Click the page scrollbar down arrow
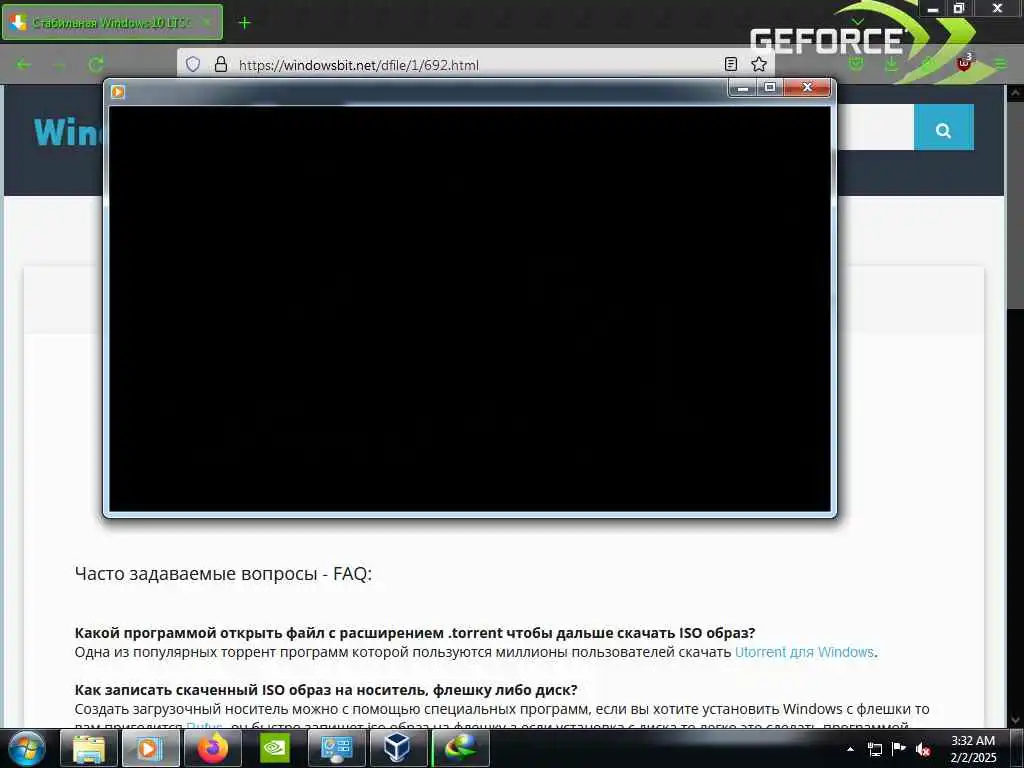 [x=1016, y=720]
